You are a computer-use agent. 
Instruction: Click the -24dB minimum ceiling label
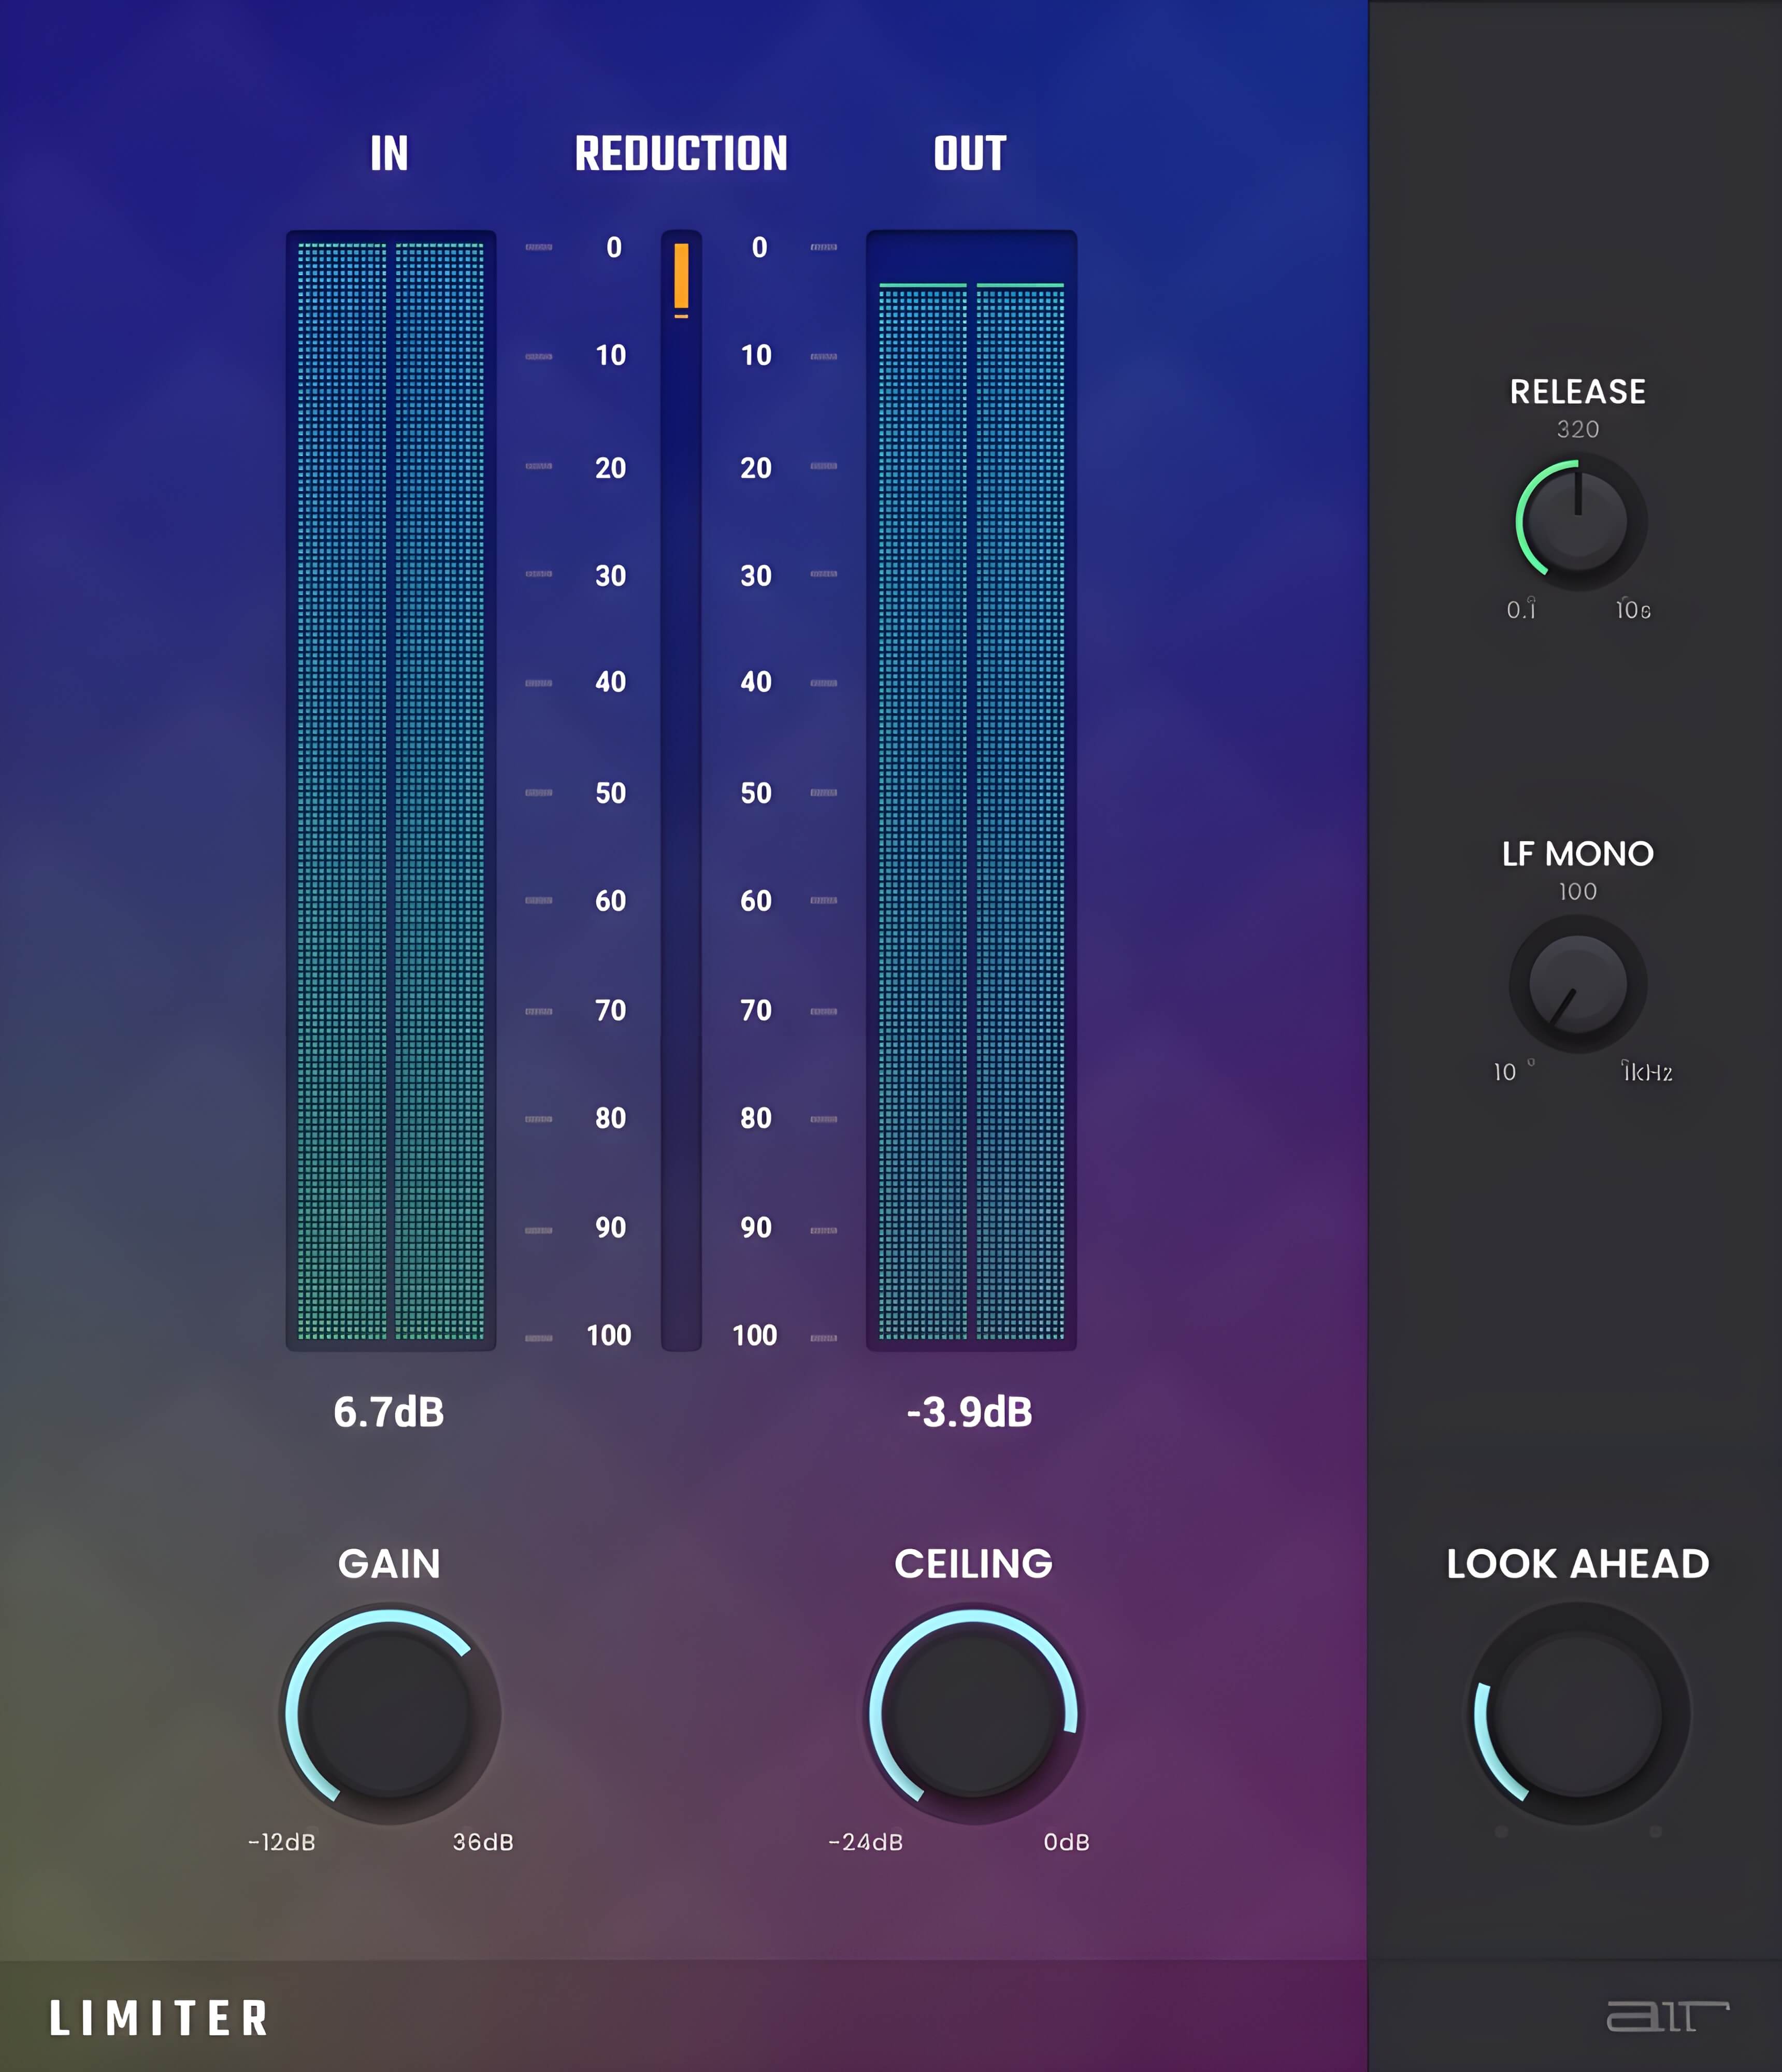pos(865,1842)
